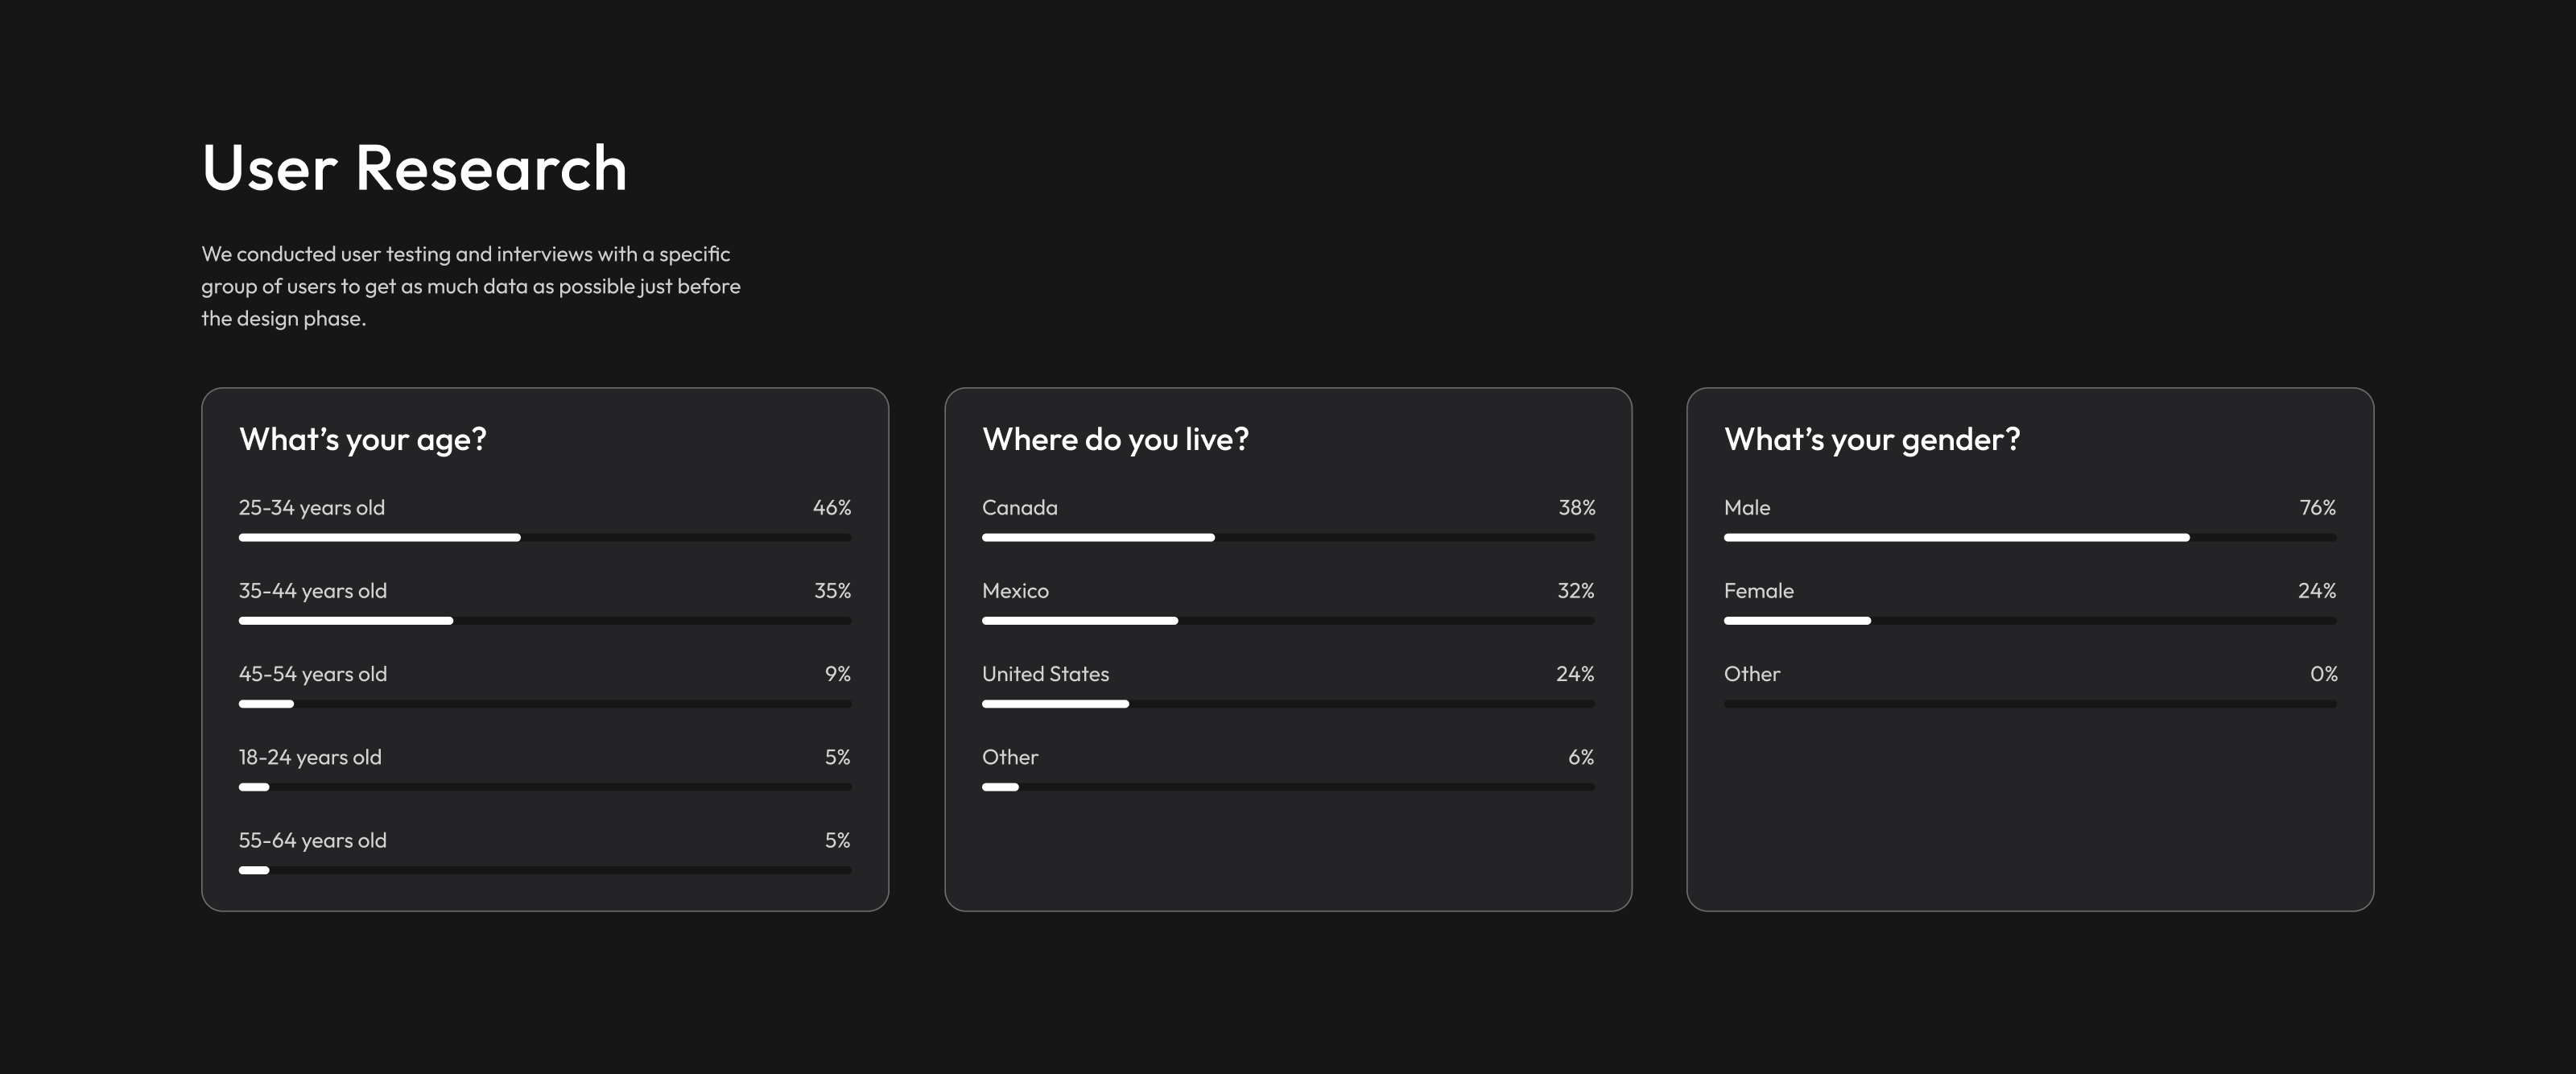
Task: Click the 18-24 years old bar
Action: point(545,787)
